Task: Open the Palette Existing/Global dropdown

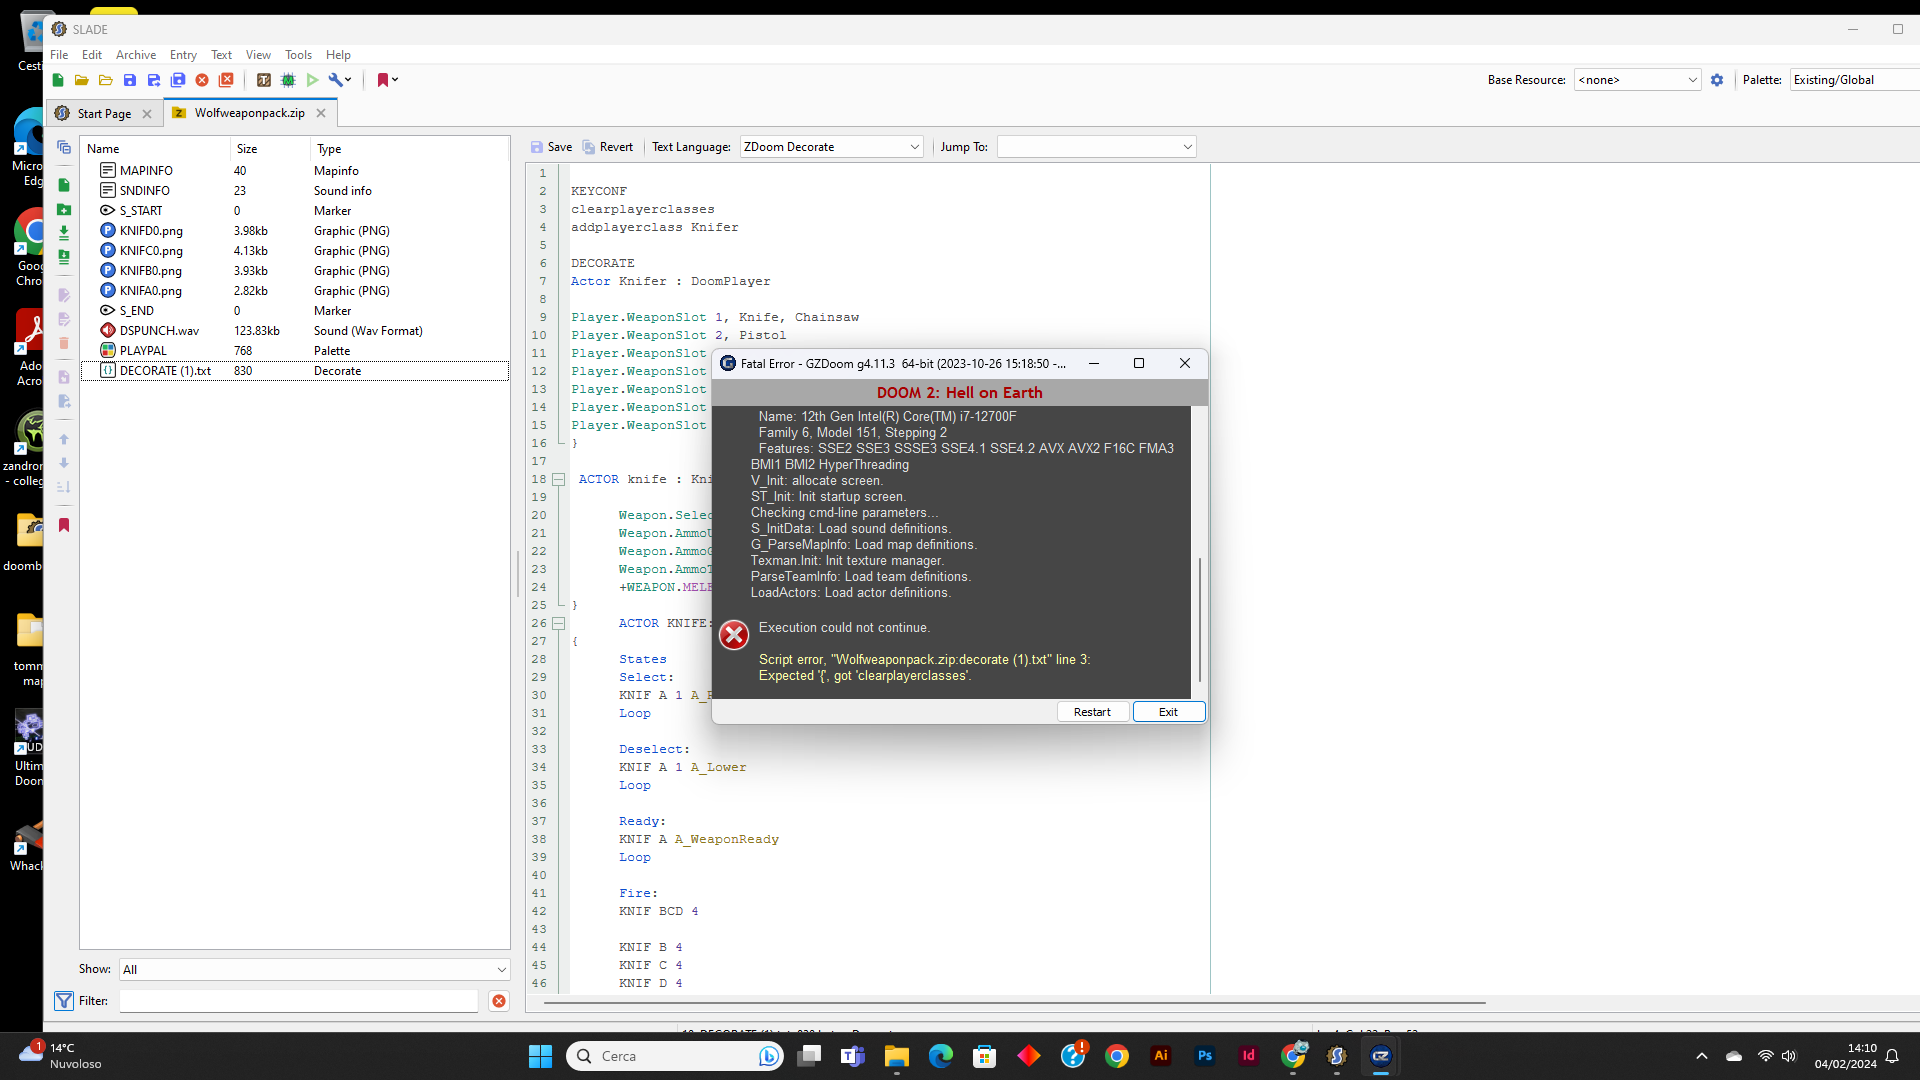Action: pyautogui.click(x=1855, y=80)
